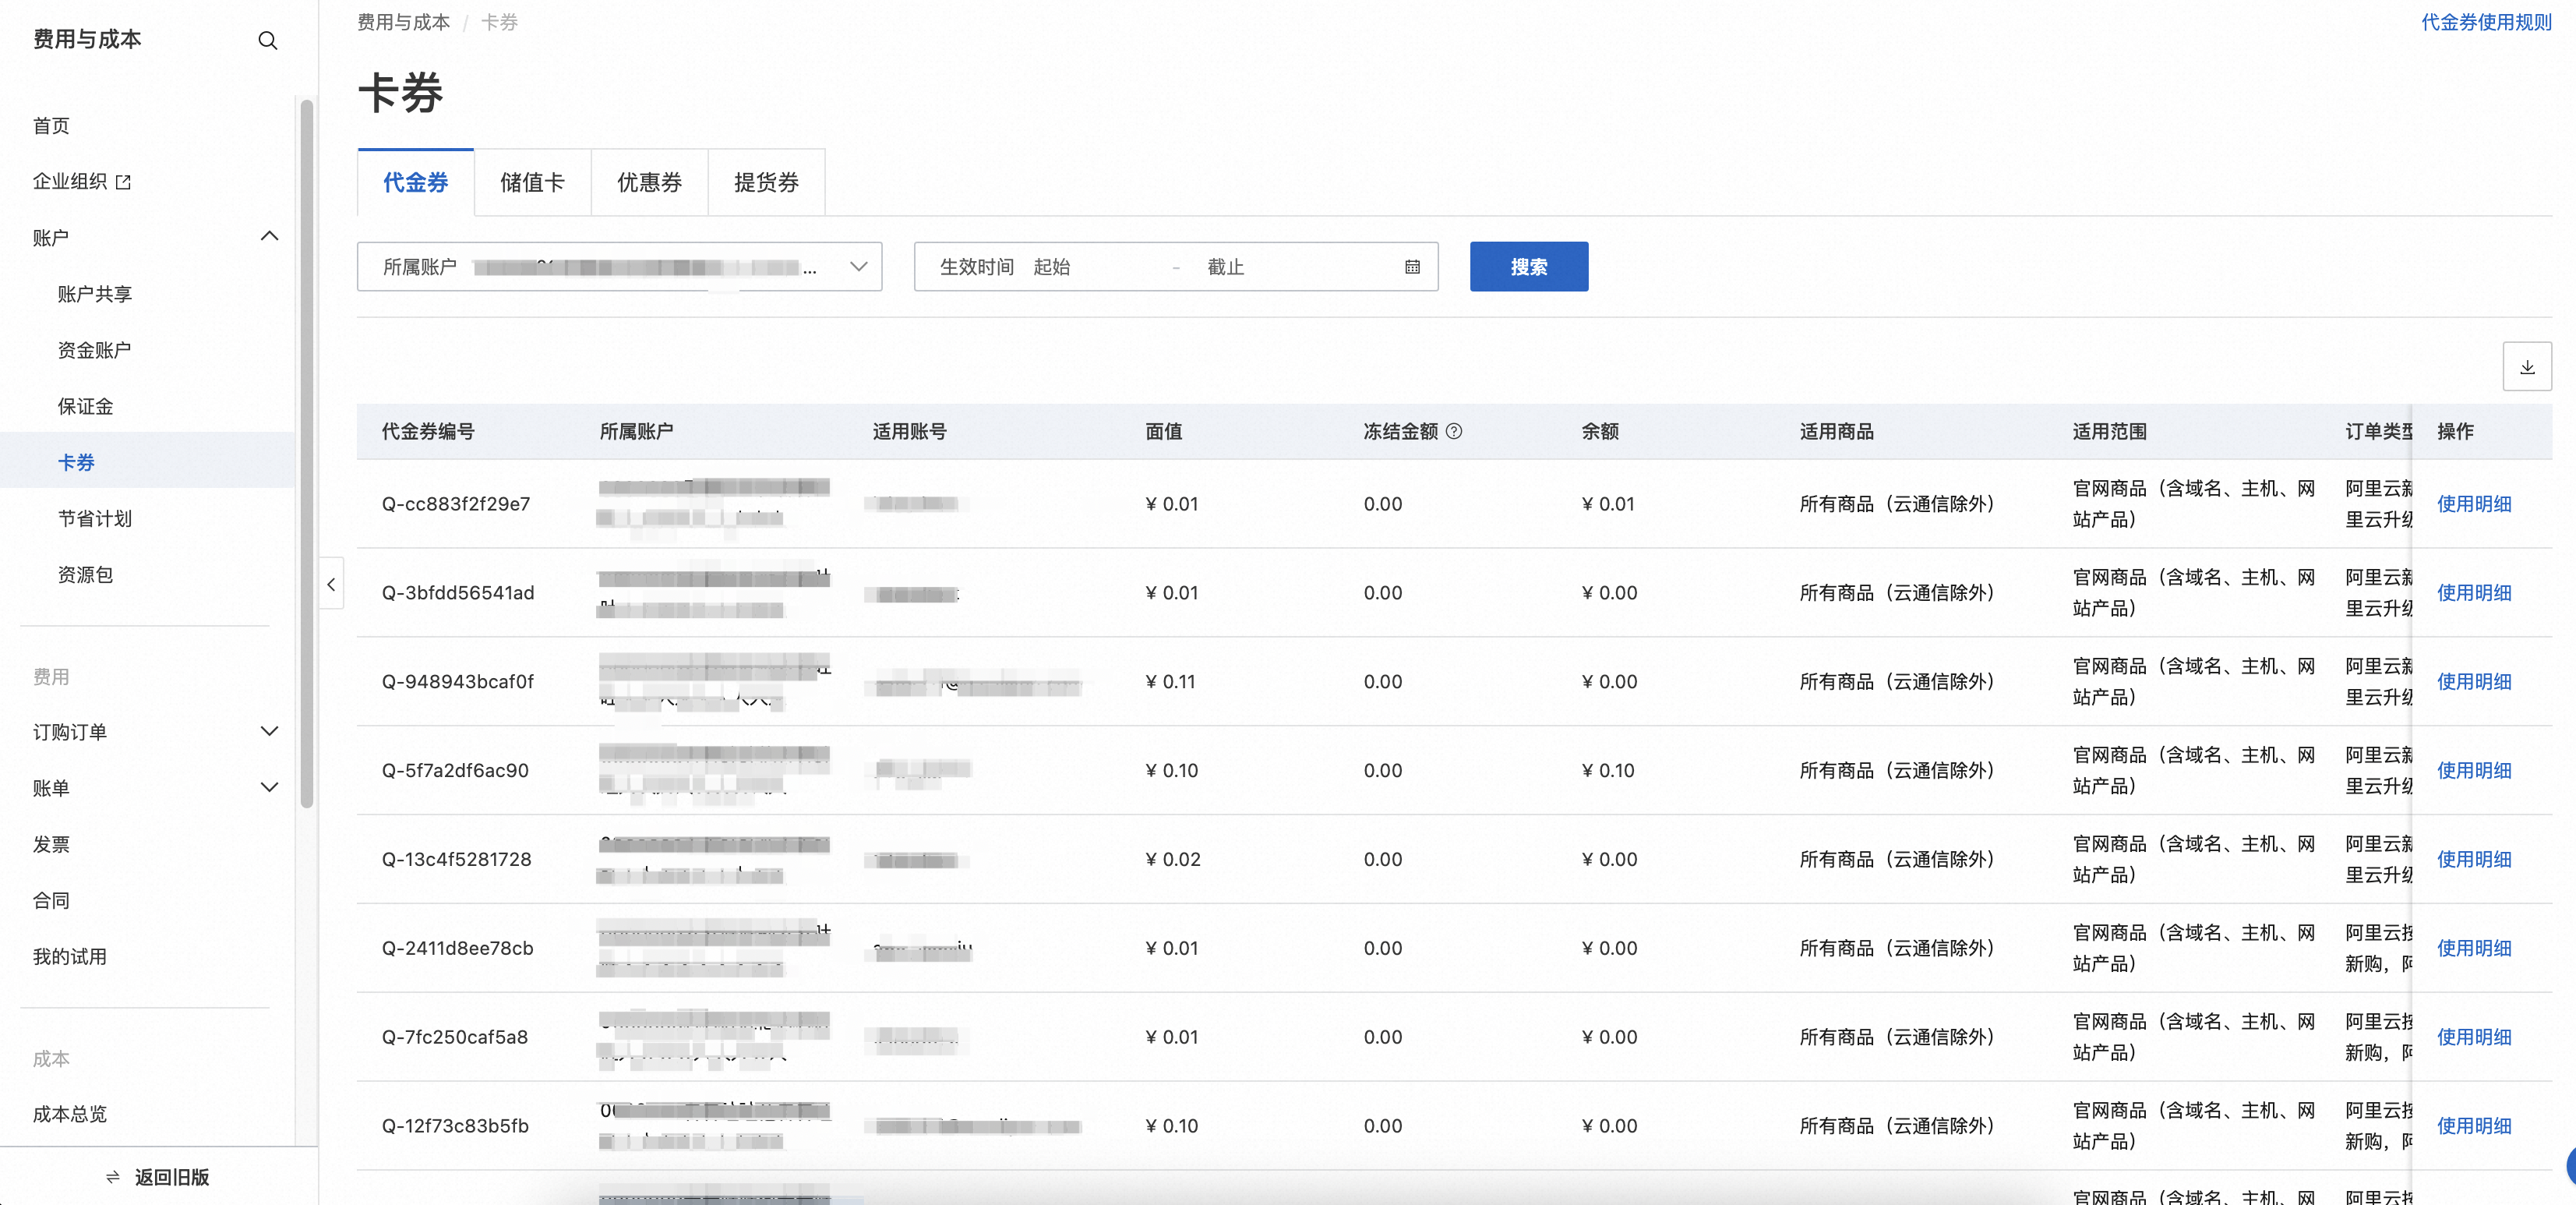Switch to the 代金券 tab
This screenshot has height=1205, width=2576.
[415, 182]
